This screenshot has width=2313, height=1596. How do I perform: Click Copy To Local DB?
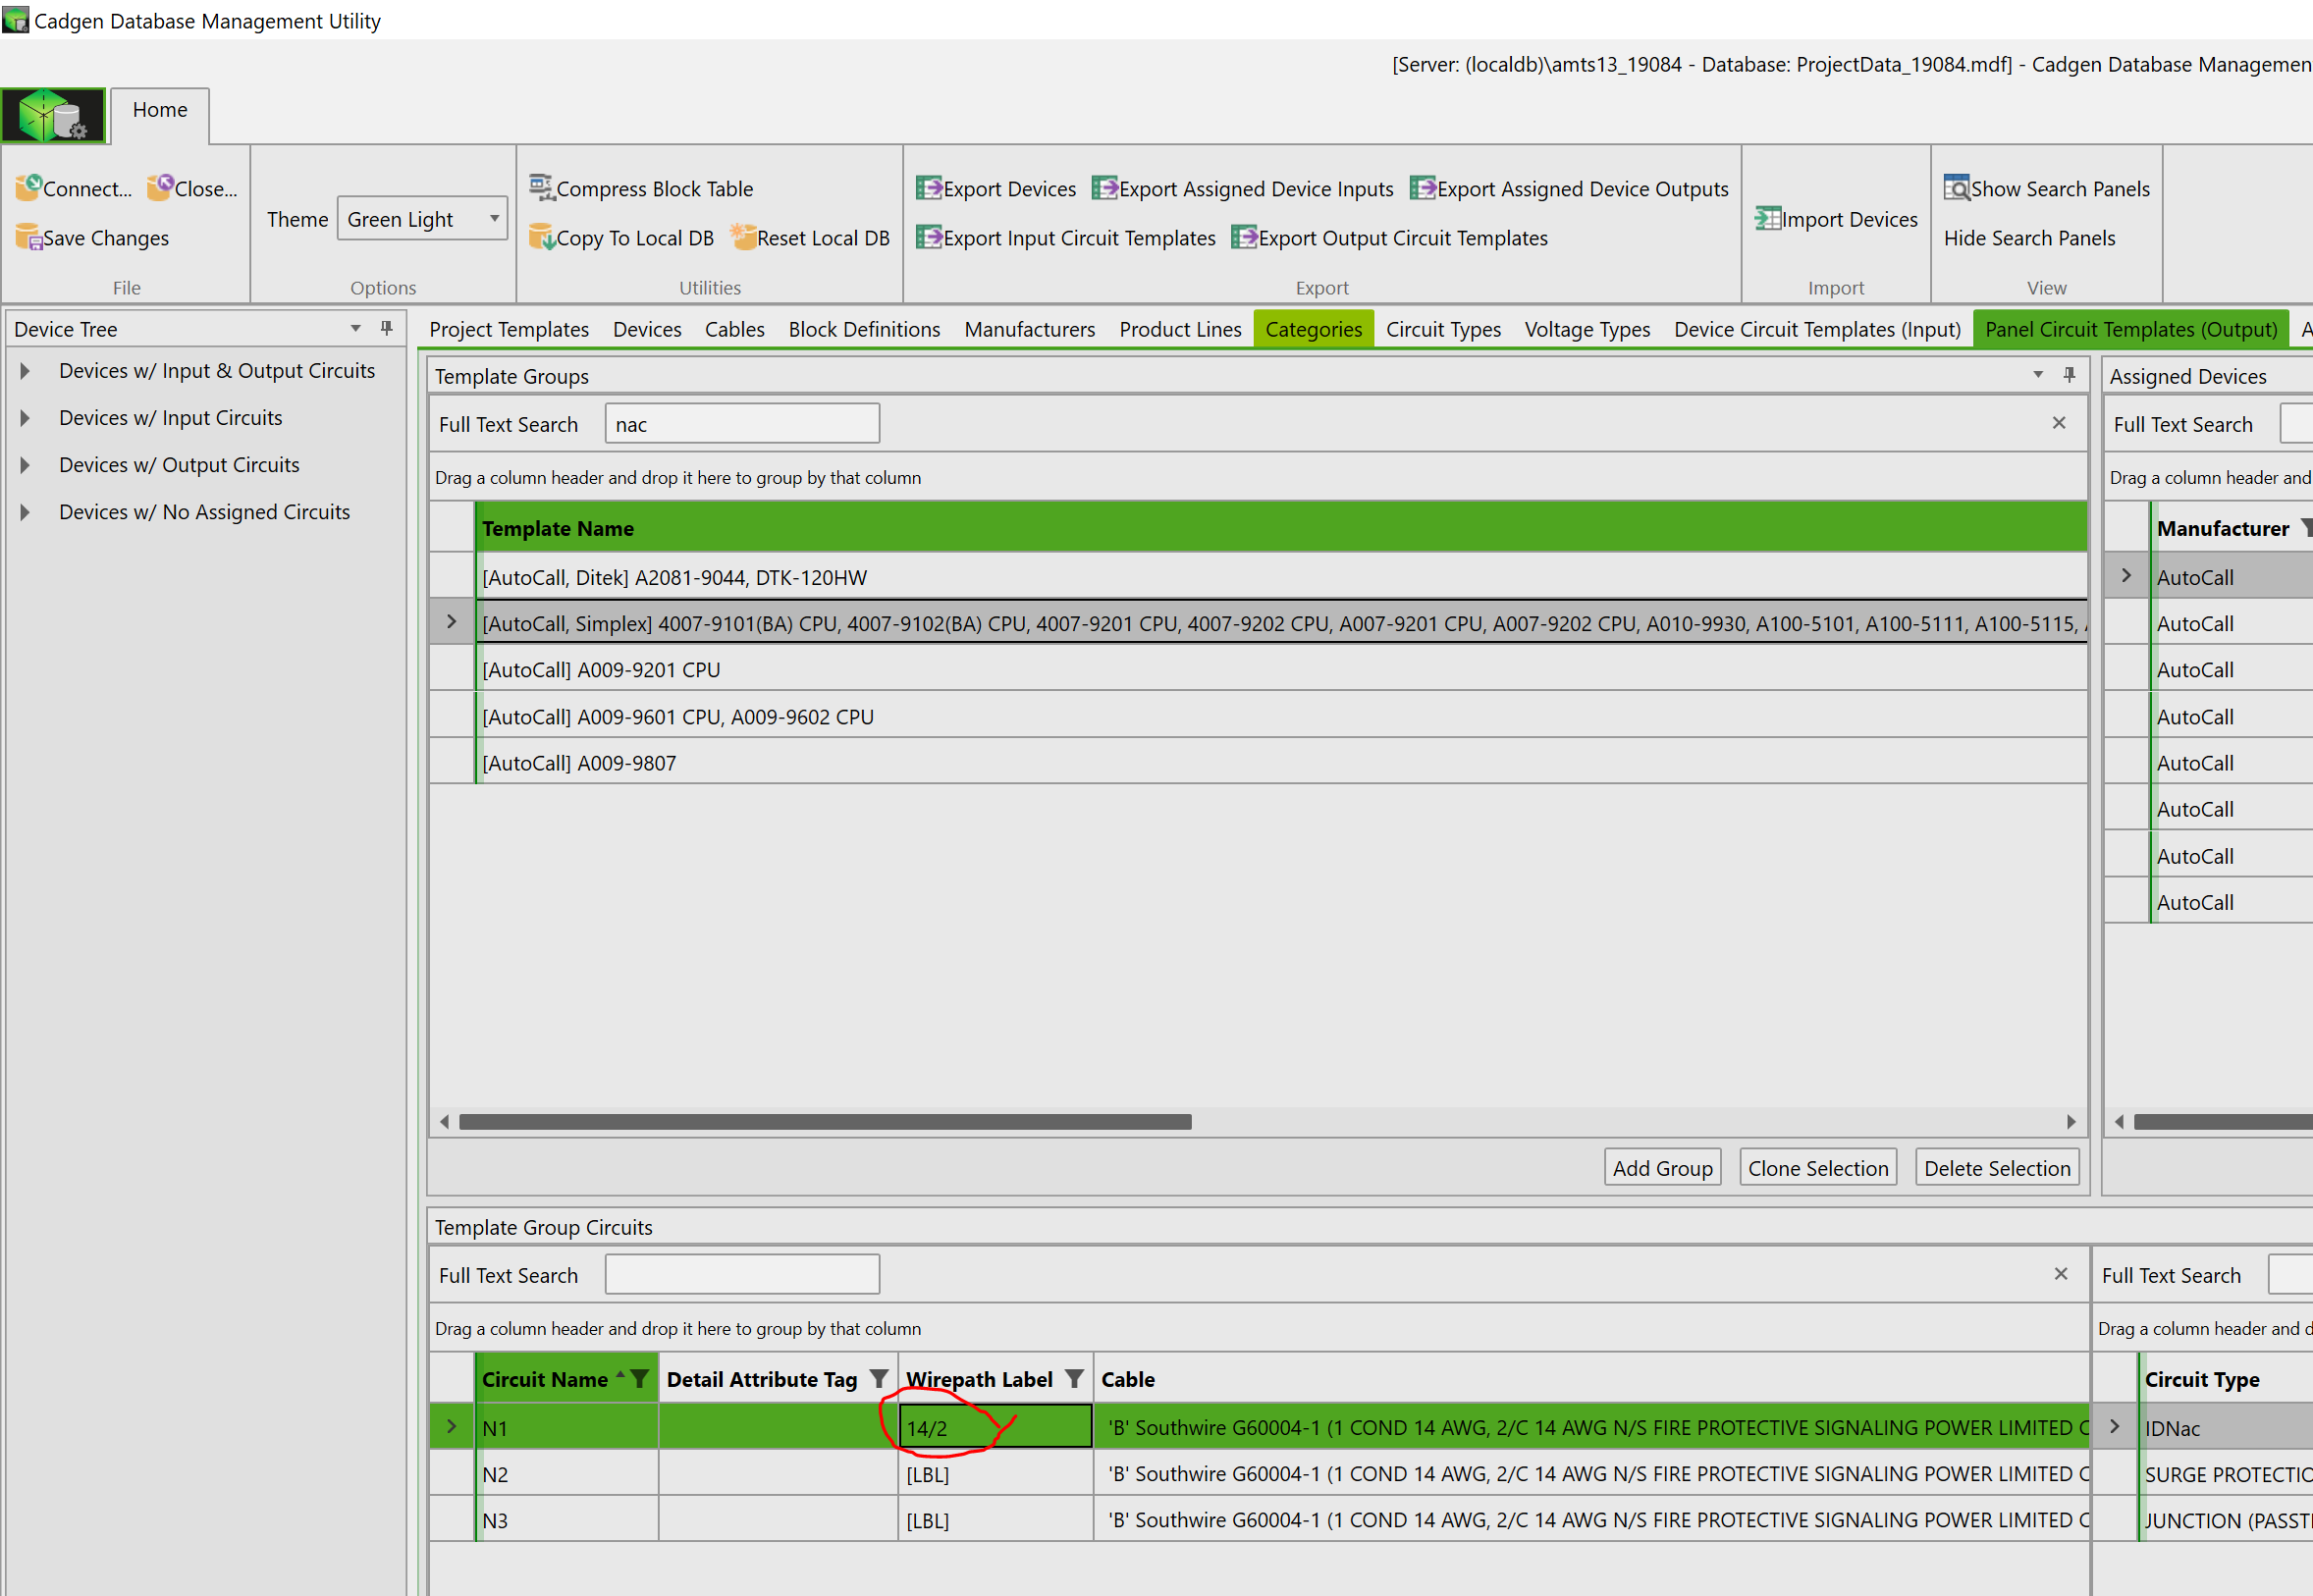[621, 237]
